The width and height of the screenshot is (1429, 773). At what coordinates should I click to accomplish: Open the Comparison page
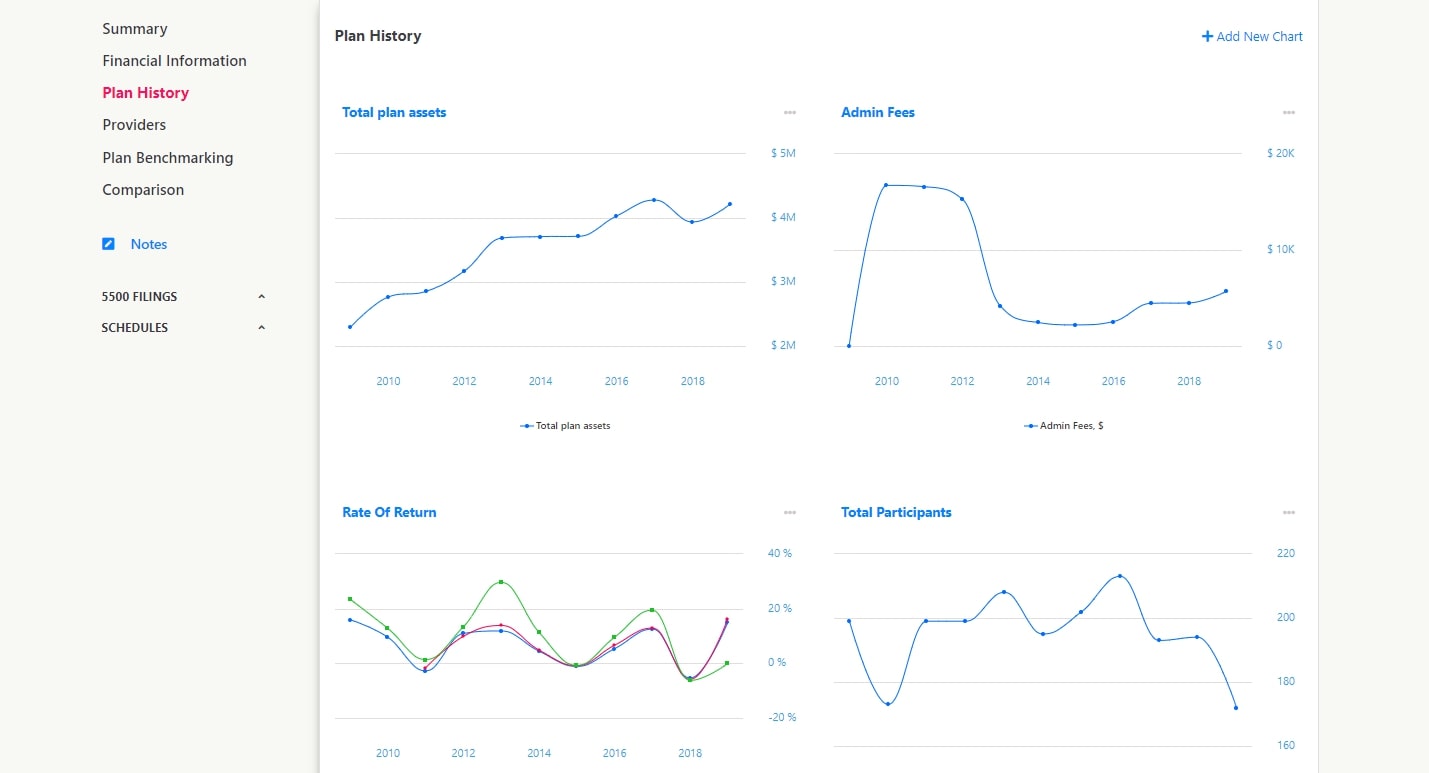(x=143, y=190)
